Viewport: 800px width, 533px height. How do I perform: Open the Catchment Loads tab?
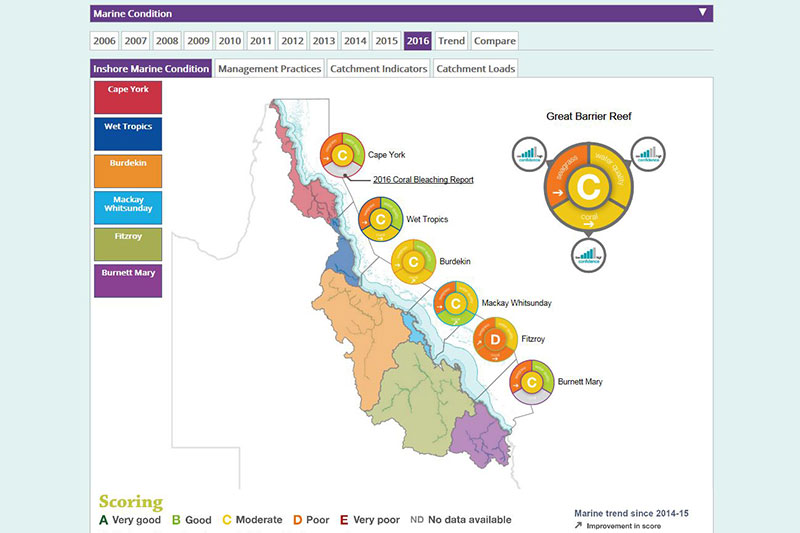click(475, 69)
